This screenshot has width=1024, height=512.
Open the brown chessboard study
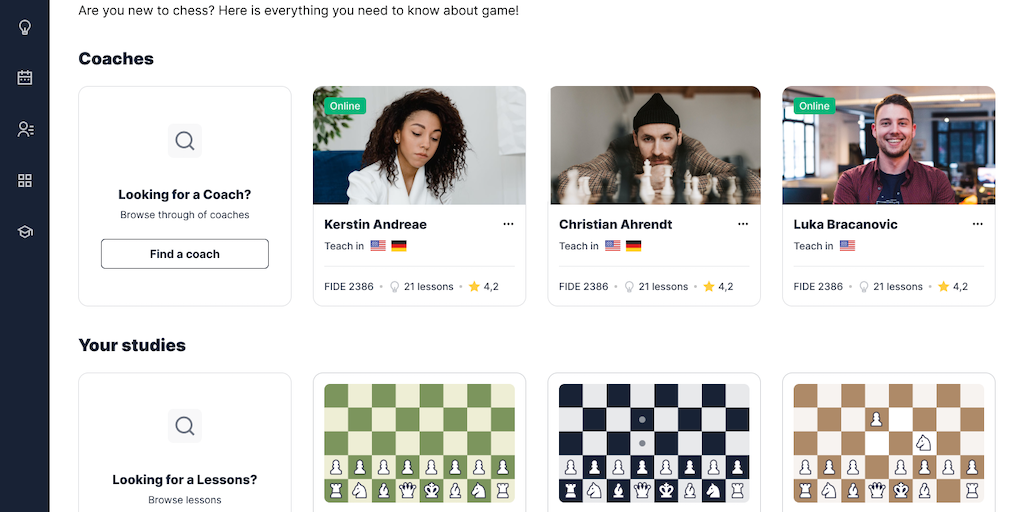click(x=889, y=443)
